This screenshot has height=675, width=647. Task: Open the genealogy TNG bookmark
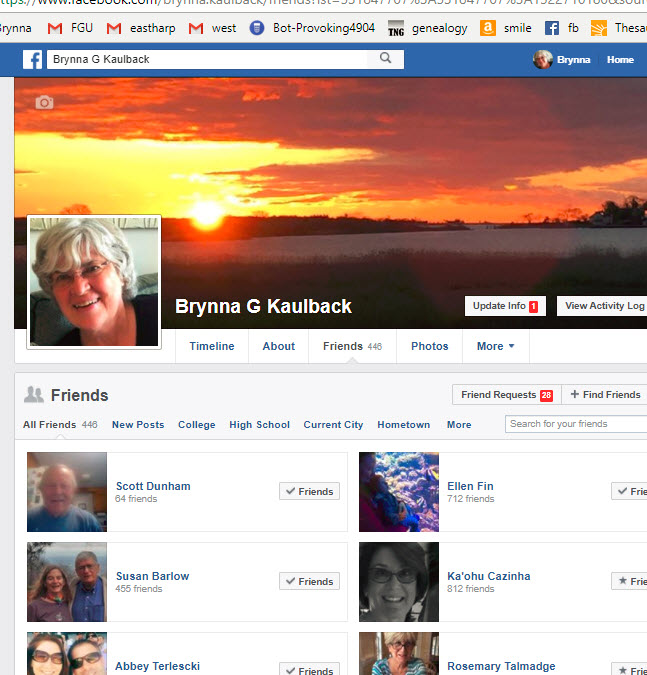(429, 28)
